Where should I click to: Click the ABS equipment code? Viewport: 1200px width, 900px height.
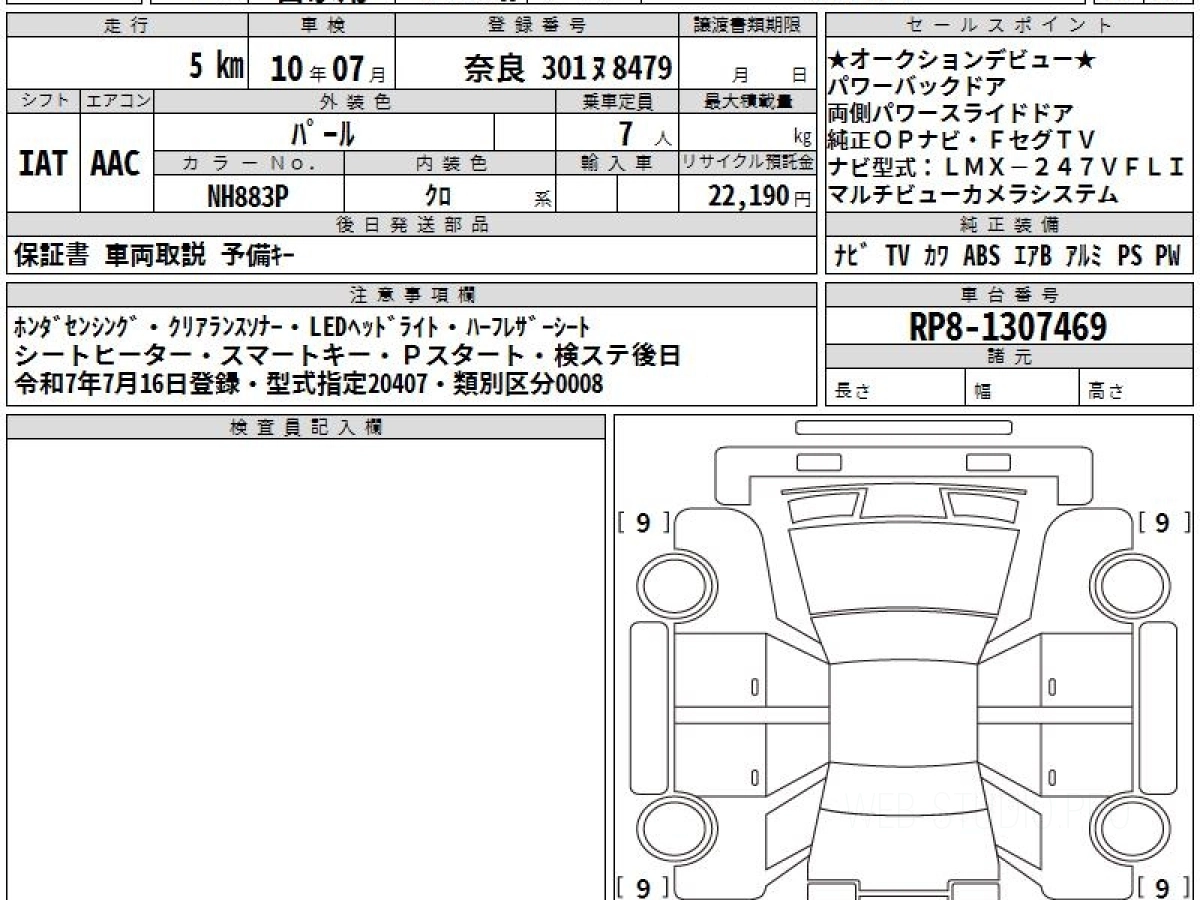(x=981, y=256)
